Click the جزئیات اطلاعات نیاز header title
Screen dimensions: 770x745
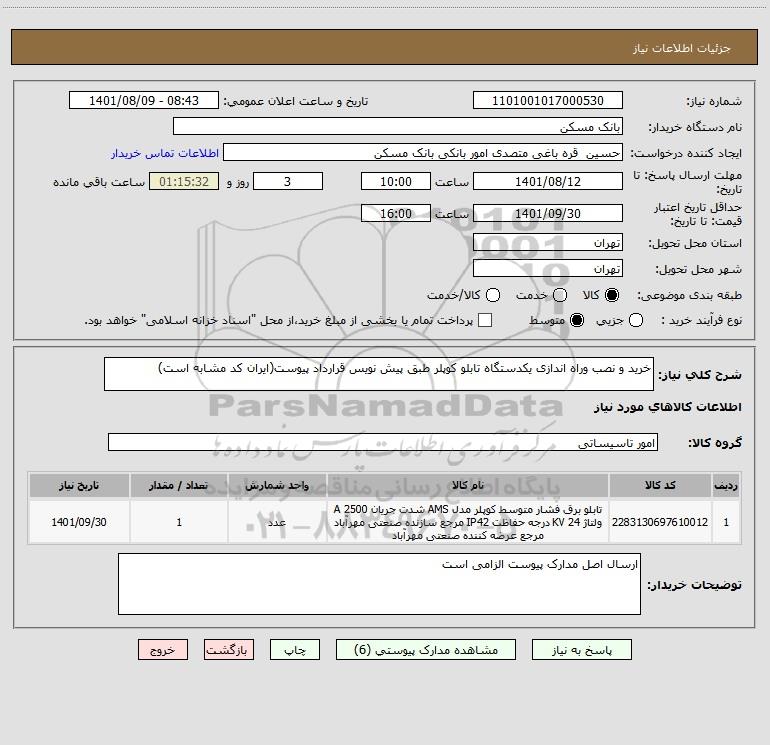point(682,48)
